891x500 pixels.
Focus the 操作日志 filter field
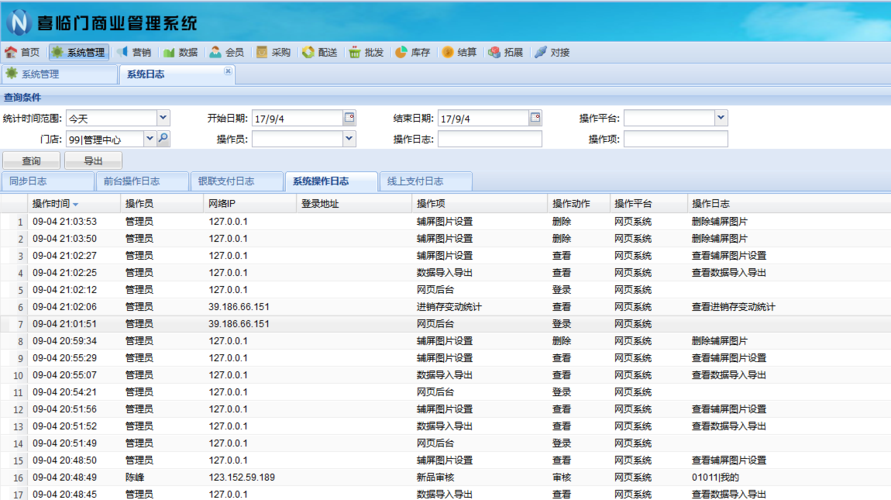click(490, 139)
